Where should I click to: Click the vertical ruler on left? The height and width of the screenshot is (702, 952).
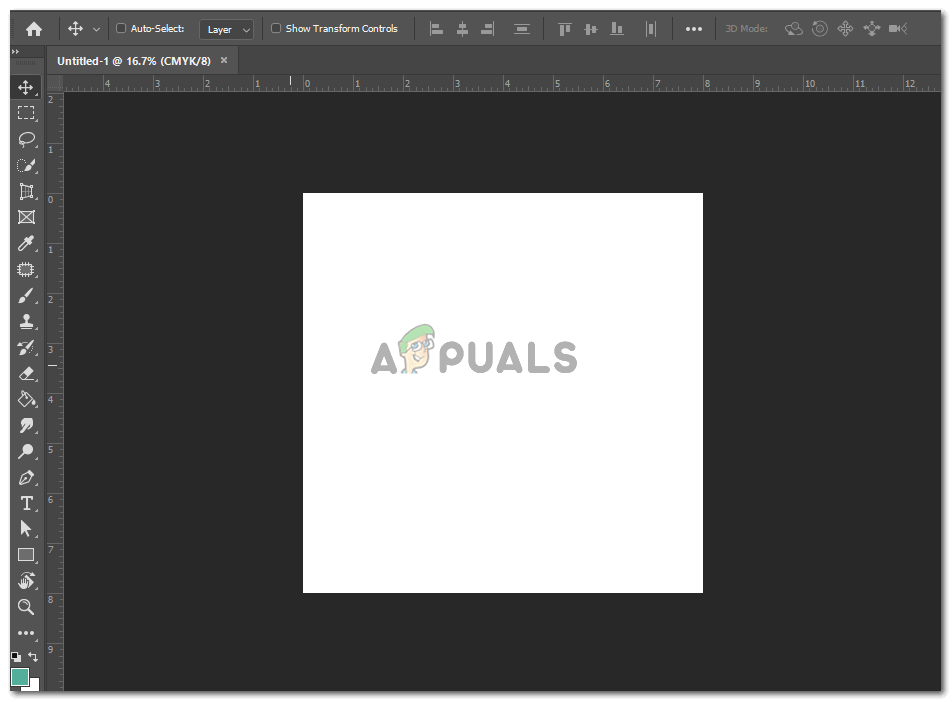[x=55, y=391]
